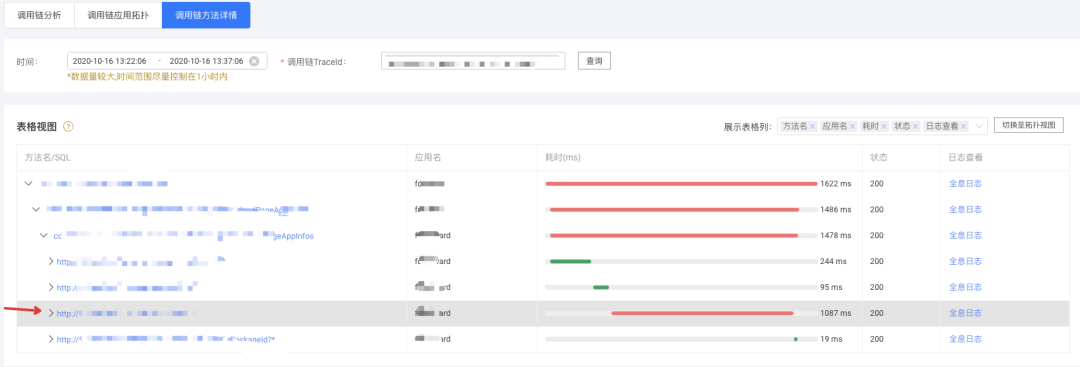
Task: Switch to 调用链分析 tab
Action: pos(39,15)
